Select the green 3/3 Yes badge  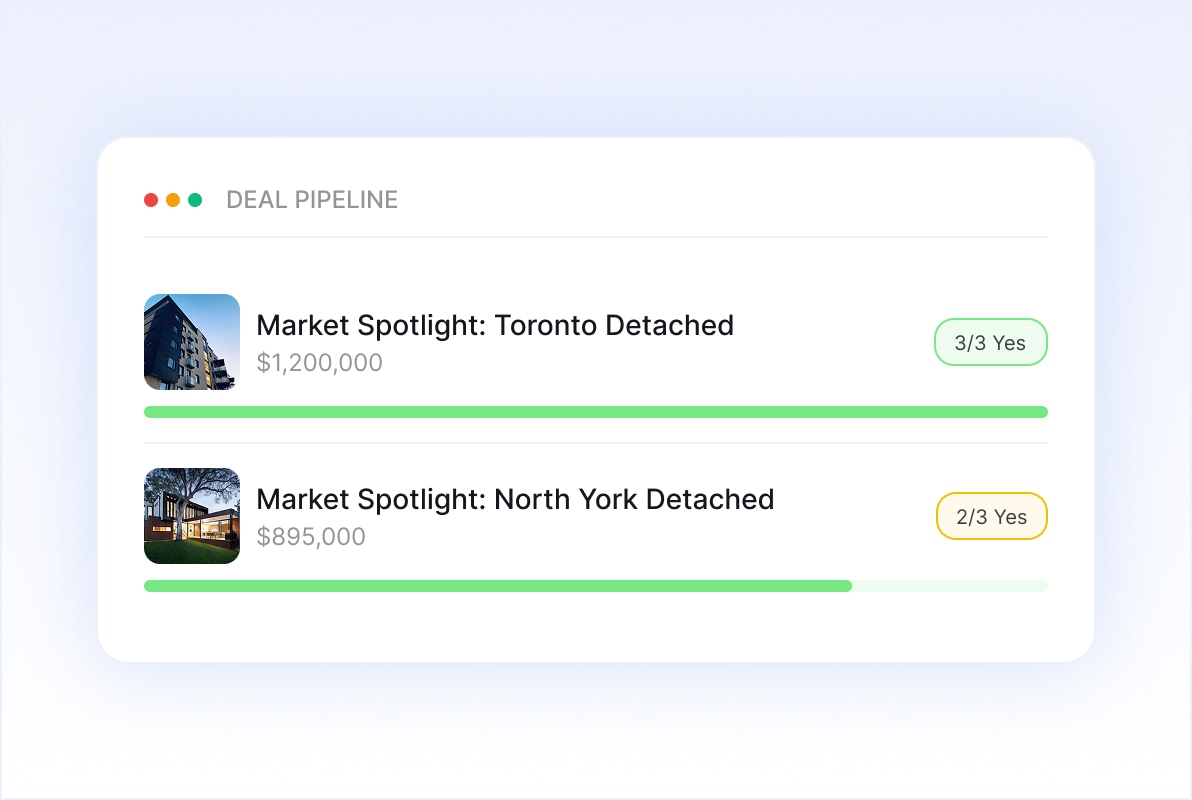click(x=990, y=342)
